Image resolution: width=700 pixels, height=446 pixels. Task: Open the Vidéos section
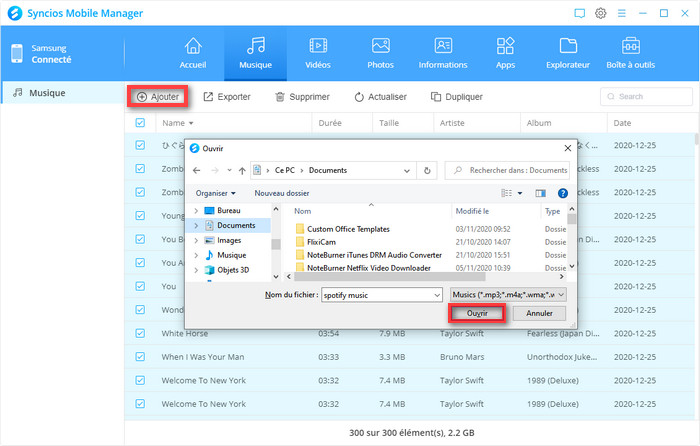pyautogui.click(x=318, y=52)
